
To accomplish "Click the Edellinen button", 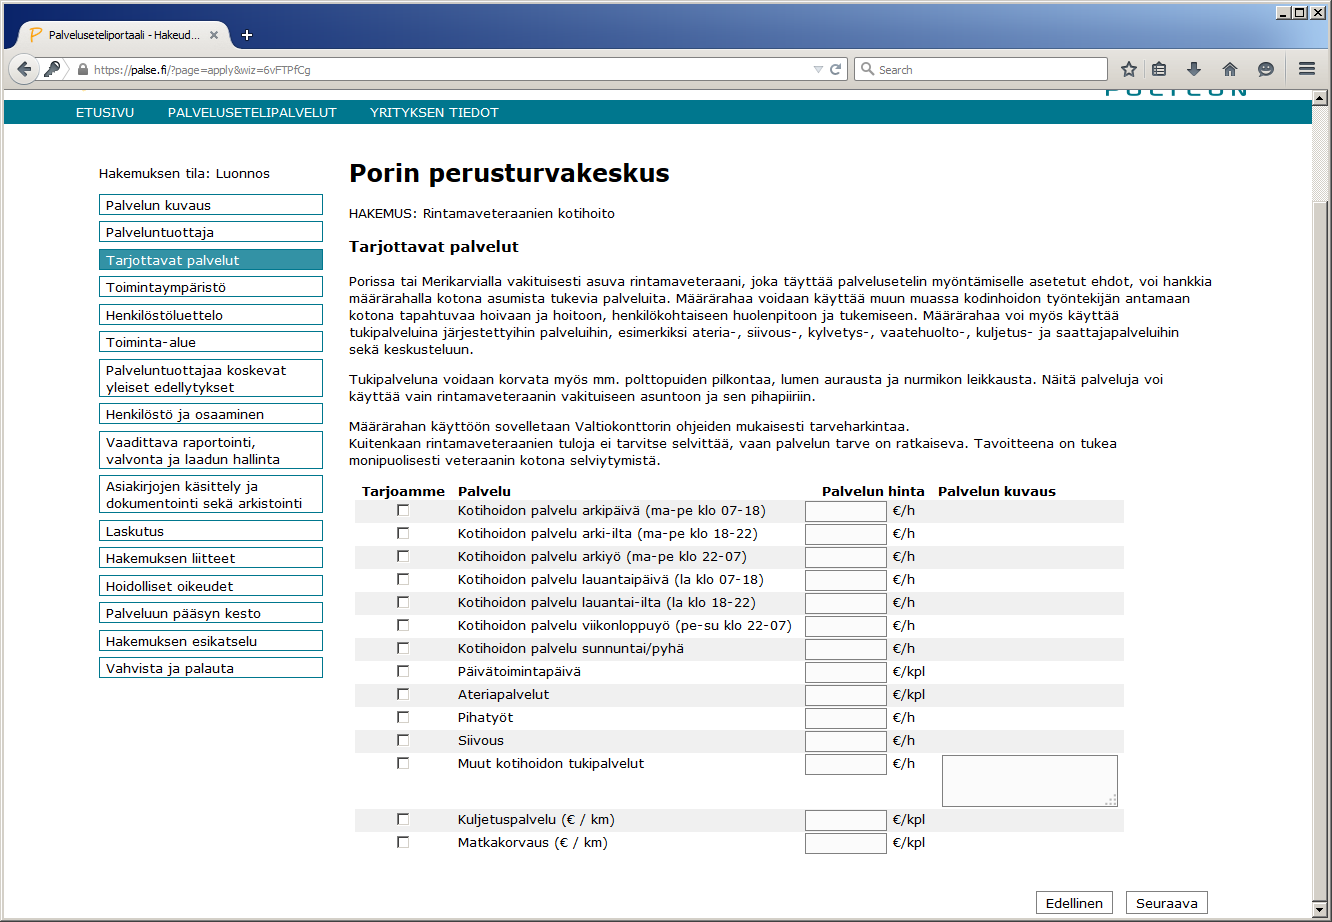I will (x=1074, y=903).
